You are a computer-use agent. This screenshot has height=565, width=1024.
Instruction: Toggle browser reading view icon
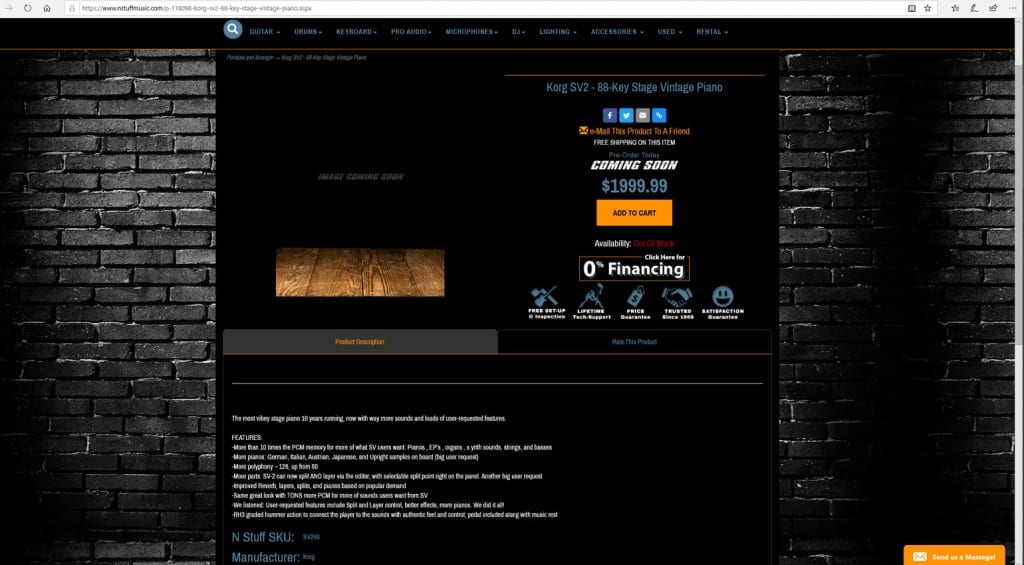912,8
